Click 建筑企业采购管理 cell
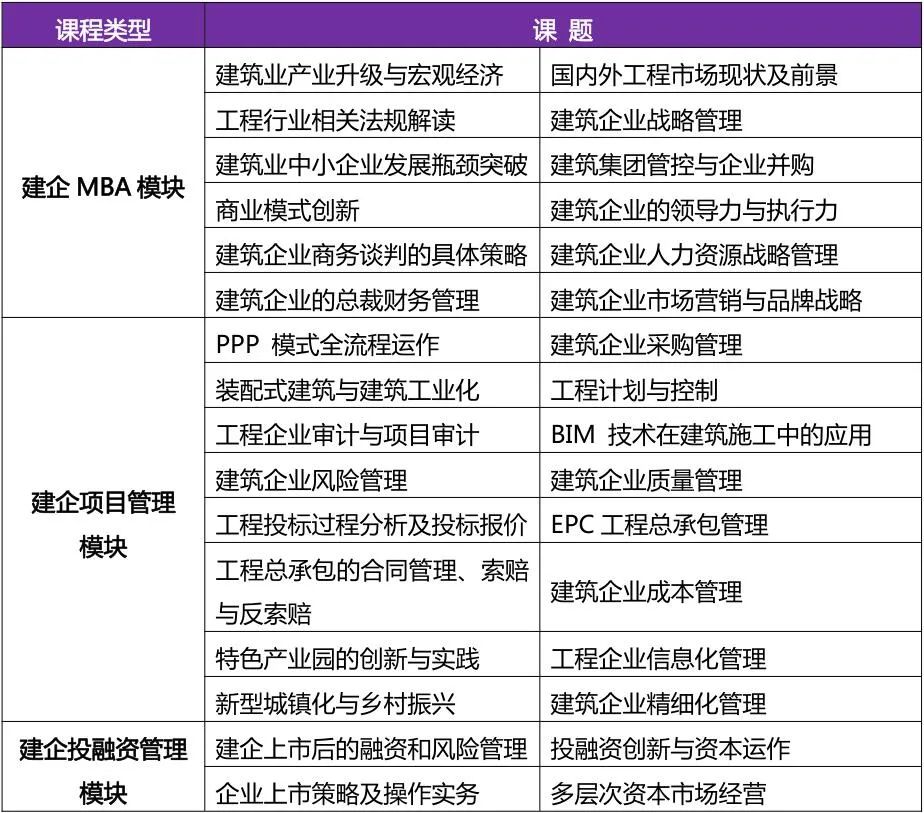The height and width of the screenshot is (813, 924). [731, 340]
